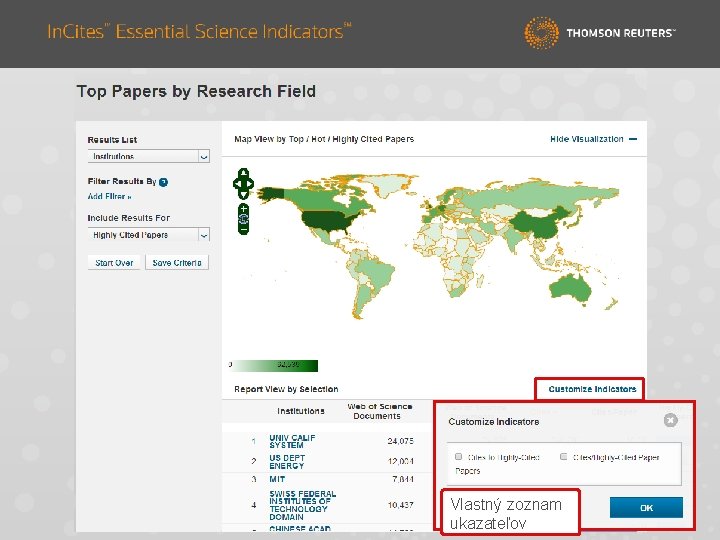Viewport: 720px width, 540px height.
Task: Open the Include Results For dropdown
Action: [x=148, y=235]
